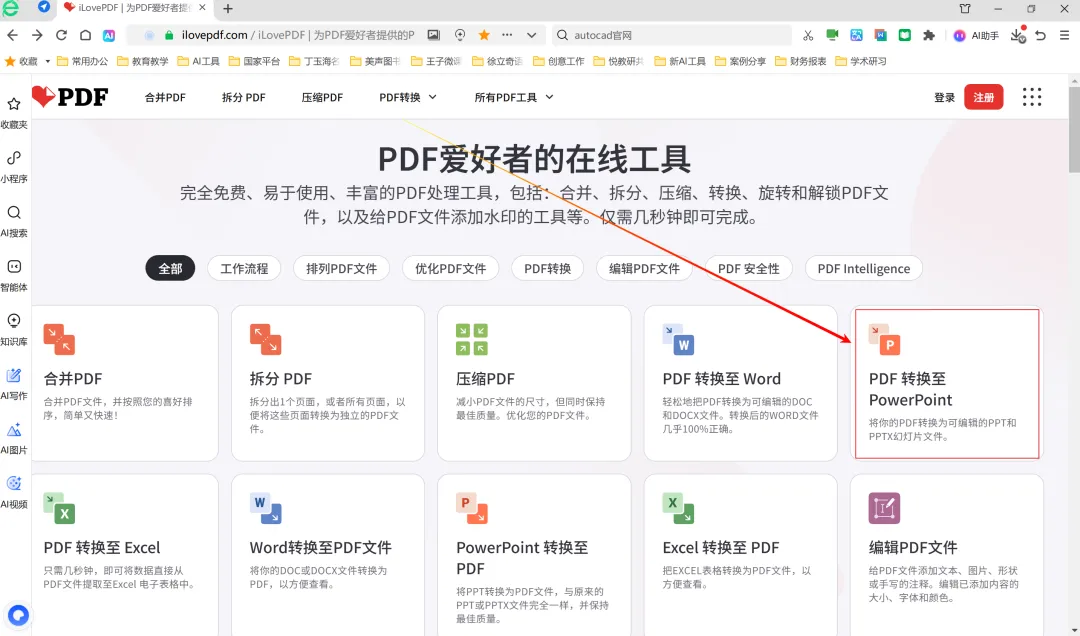1080x636 pixels.
Task: Select the 优化PDF文件 filter tab
Action: [x=450, y=269]
